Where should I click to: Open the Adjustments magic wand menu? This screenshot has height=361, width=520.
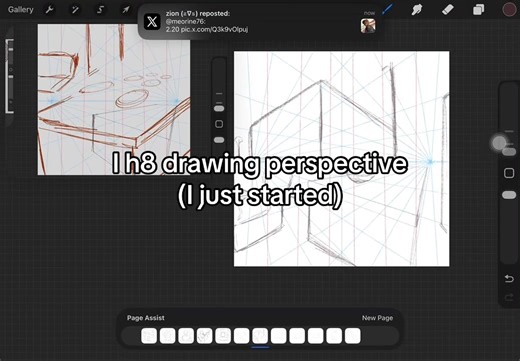[x=75, y=10]
